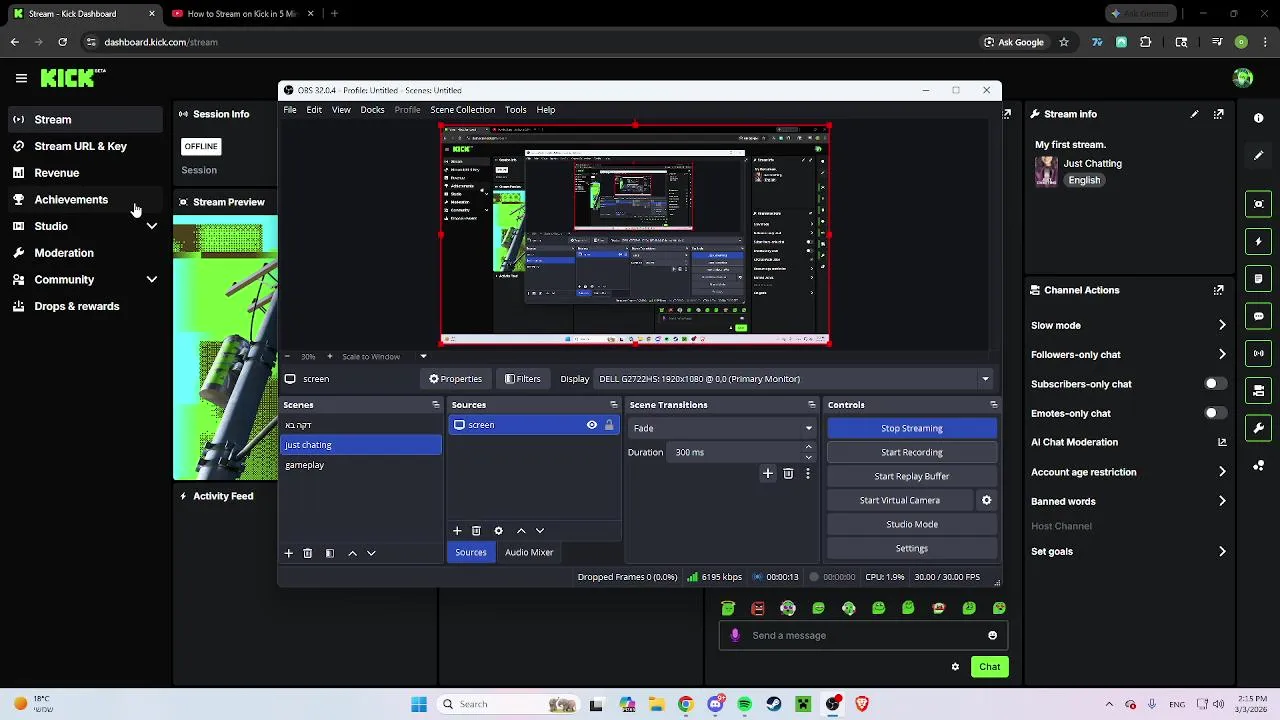Click Start Replay Buffer button
This screenshot has width=1280, height=720.
pos(912,476)
